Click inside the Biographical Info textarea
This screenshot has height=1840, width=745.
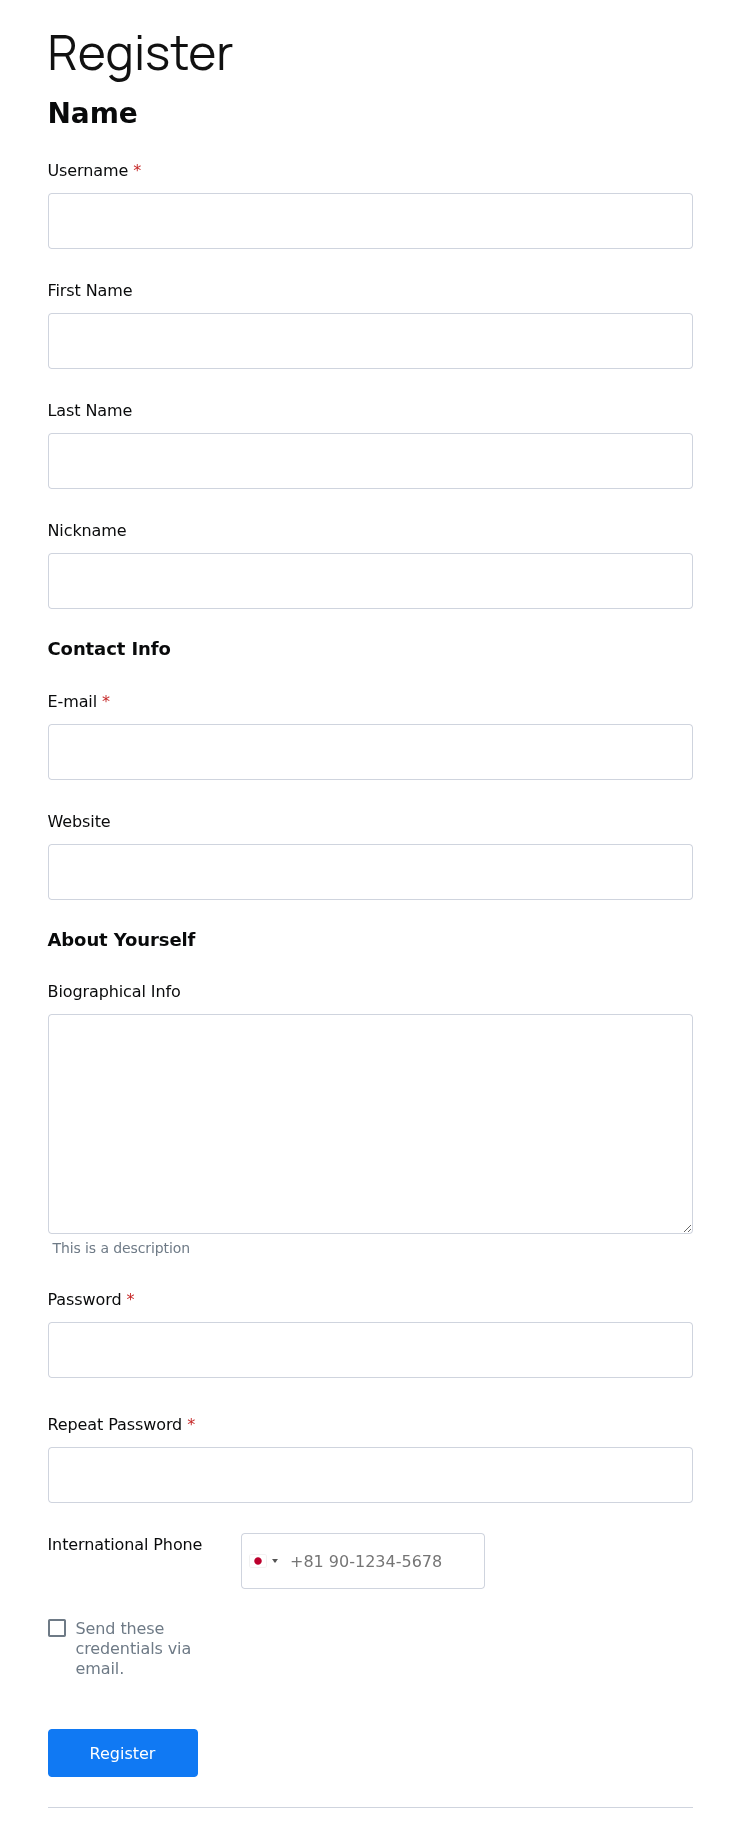point(370,1124)
